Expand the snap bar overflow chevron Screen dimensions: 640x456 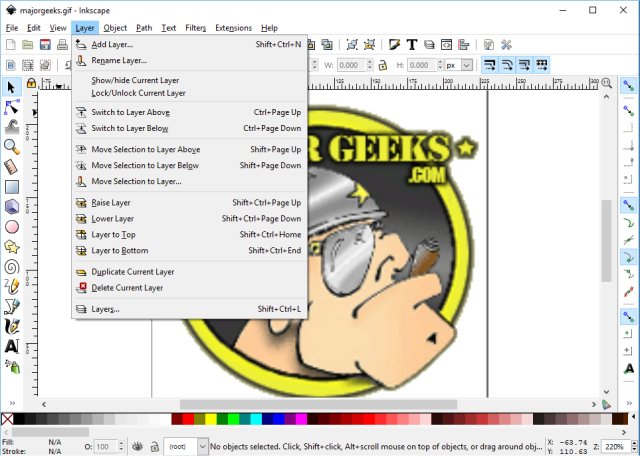point(629,403)
